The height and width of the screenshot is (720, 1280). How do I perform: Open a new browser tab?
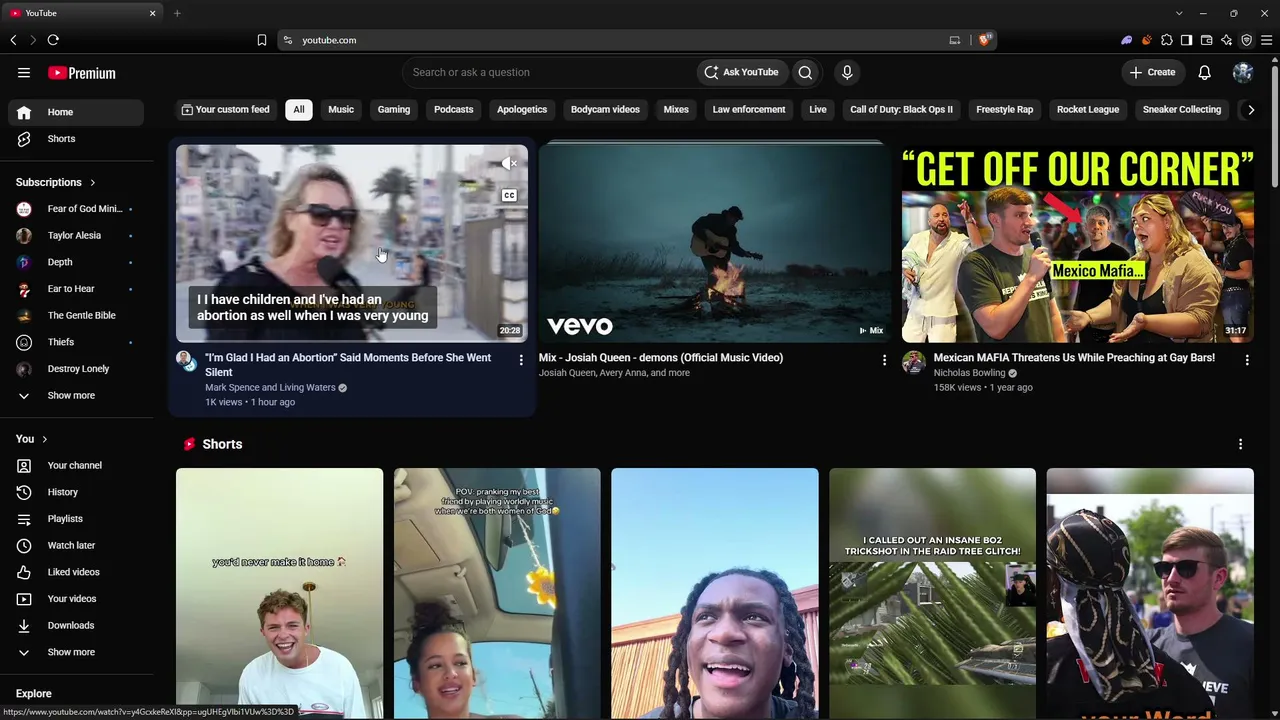click(177, 13)
